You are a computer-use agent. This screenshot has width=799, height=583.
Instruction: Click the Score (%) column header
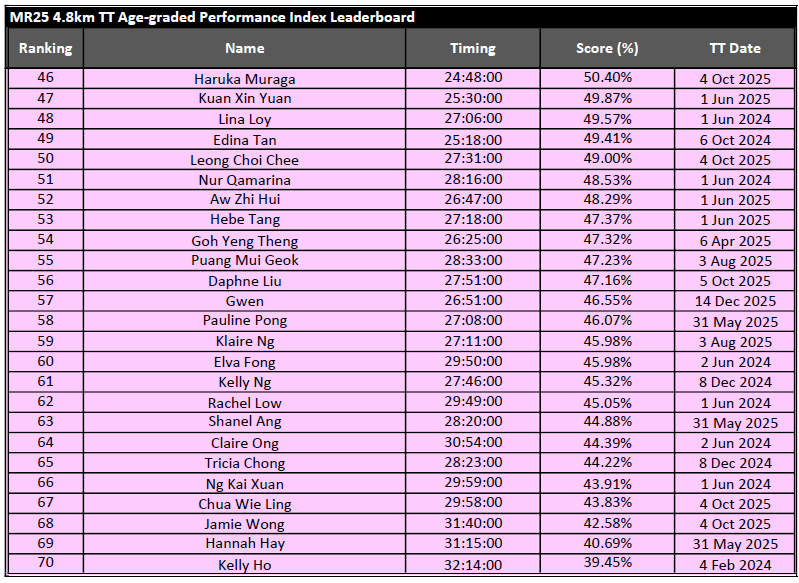[607, 48]
